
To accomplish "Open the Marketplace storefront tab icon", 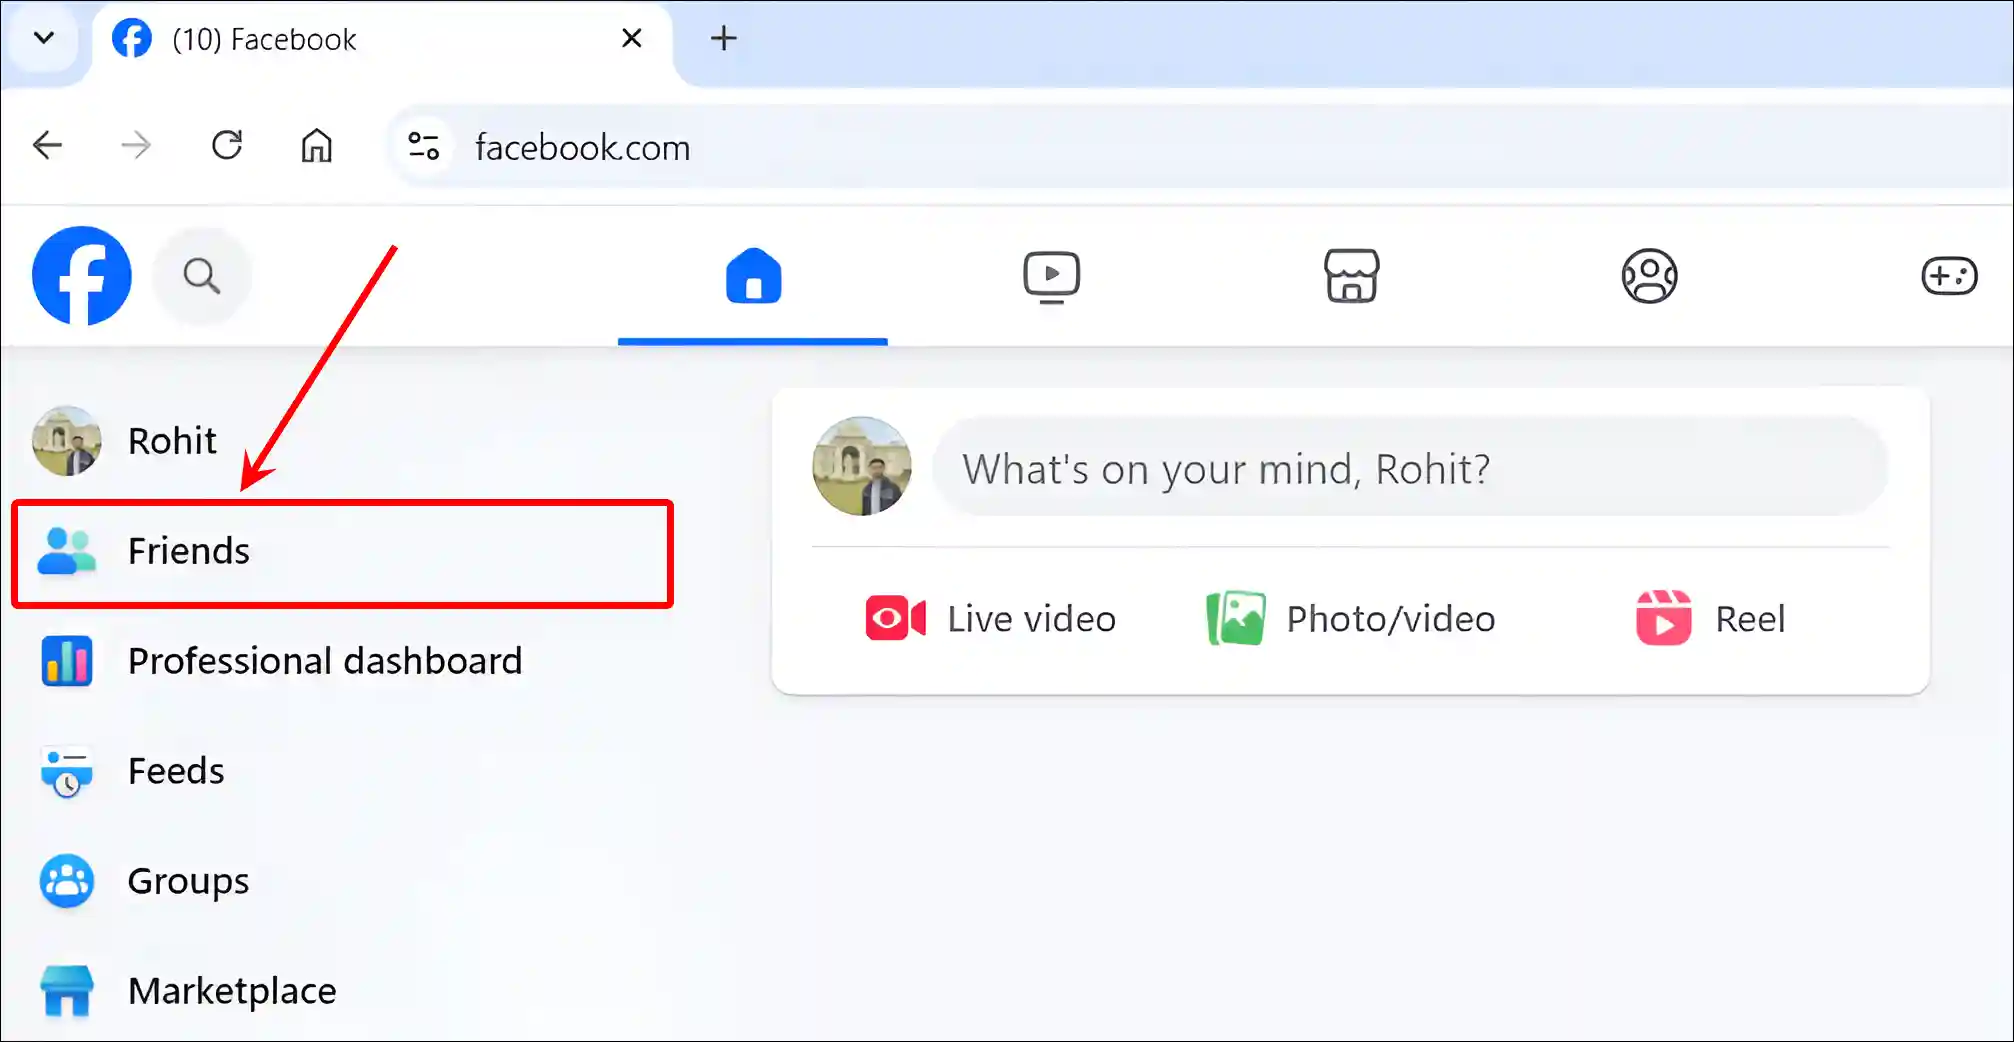I will pyautogui.click(x=1351, y=276).
